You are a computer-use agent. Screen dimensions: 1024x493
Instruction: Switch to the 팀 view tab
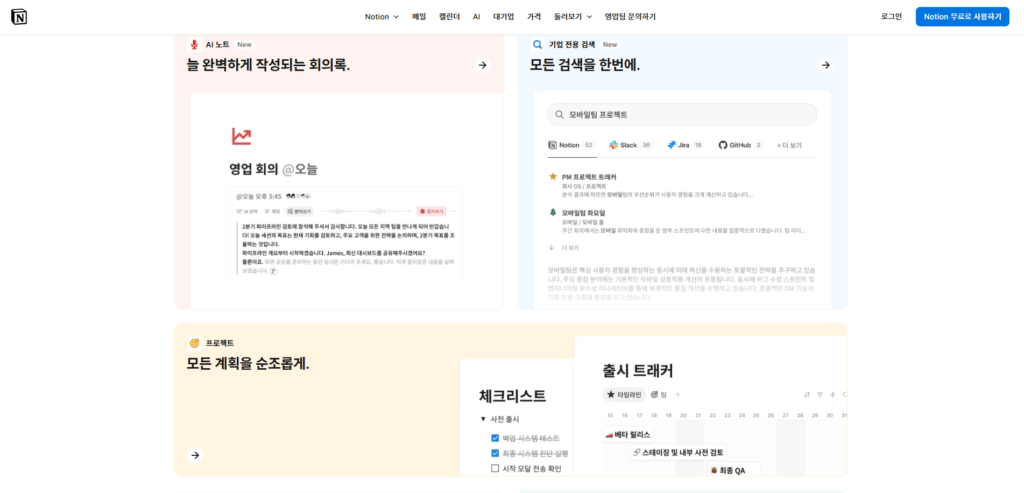[x=658, y=394]
